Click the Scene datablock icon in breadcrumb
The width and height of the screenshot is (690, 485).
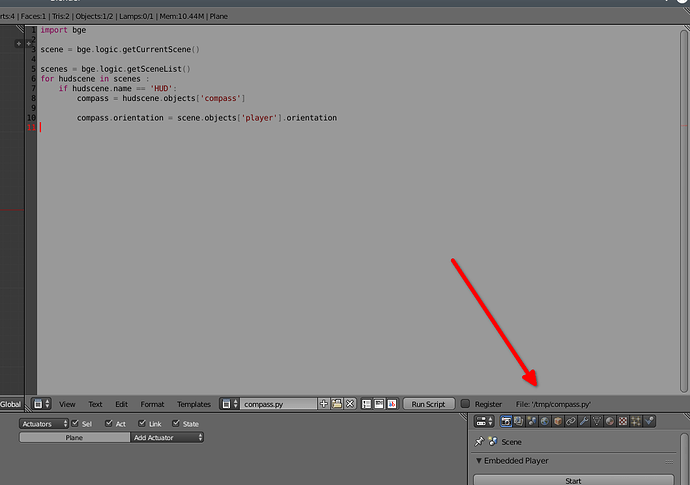(x=493, y=441)
